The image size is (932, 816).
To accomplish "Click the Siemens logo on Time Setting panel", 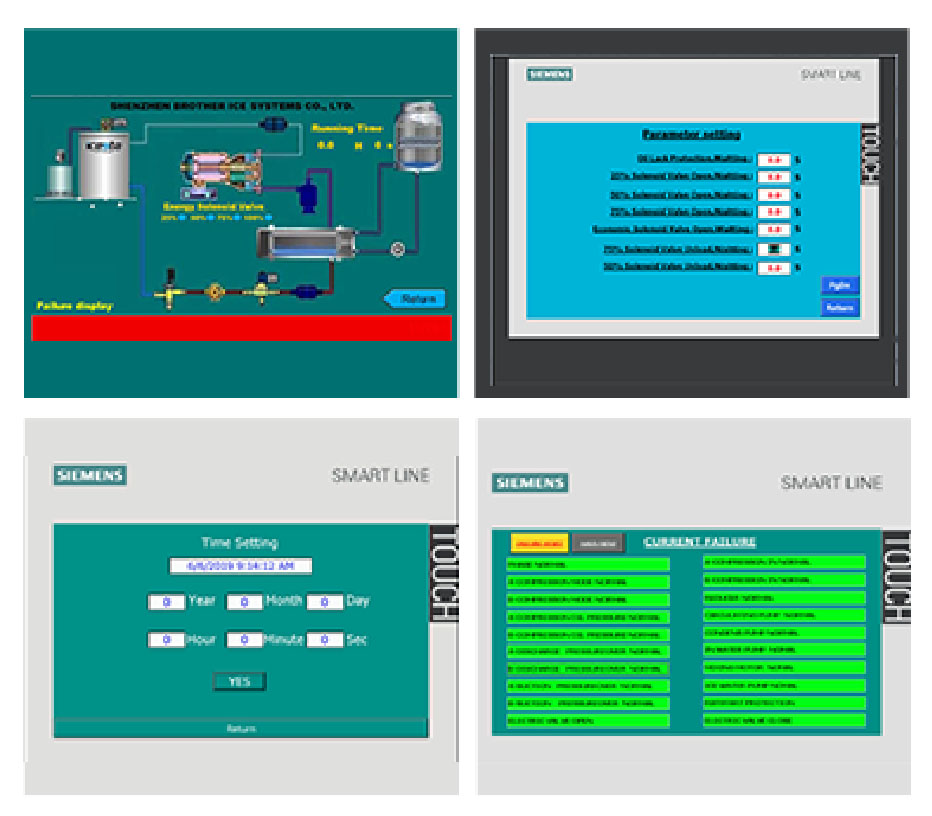I will 90,475.
